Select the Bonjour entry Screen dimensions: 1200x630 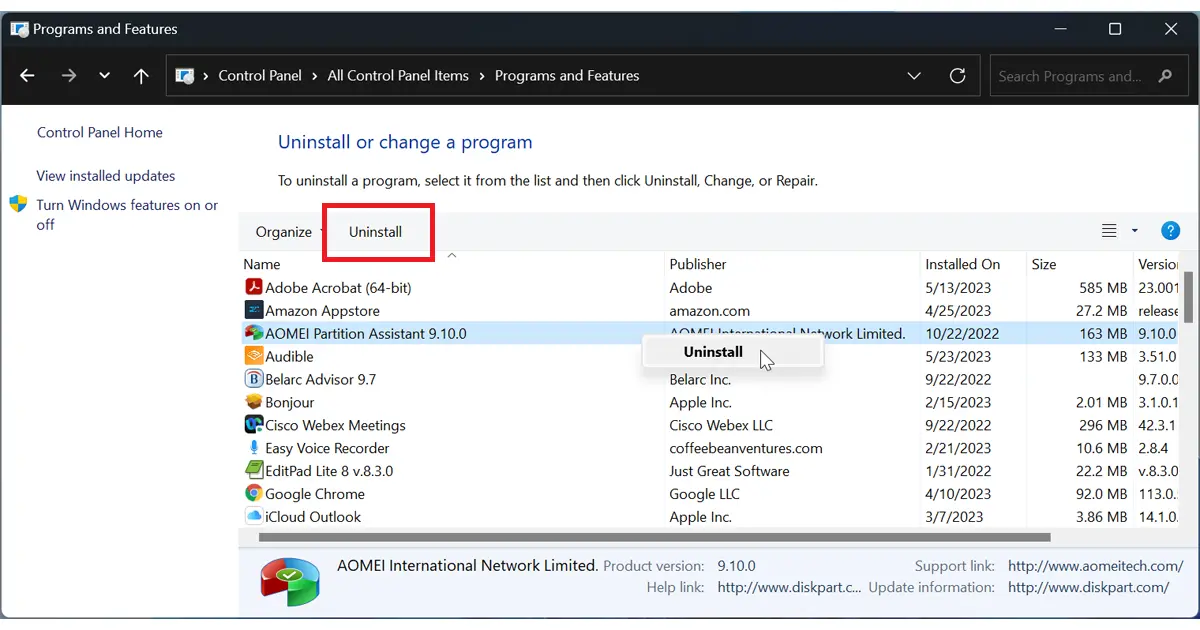[x=289, y=402]
